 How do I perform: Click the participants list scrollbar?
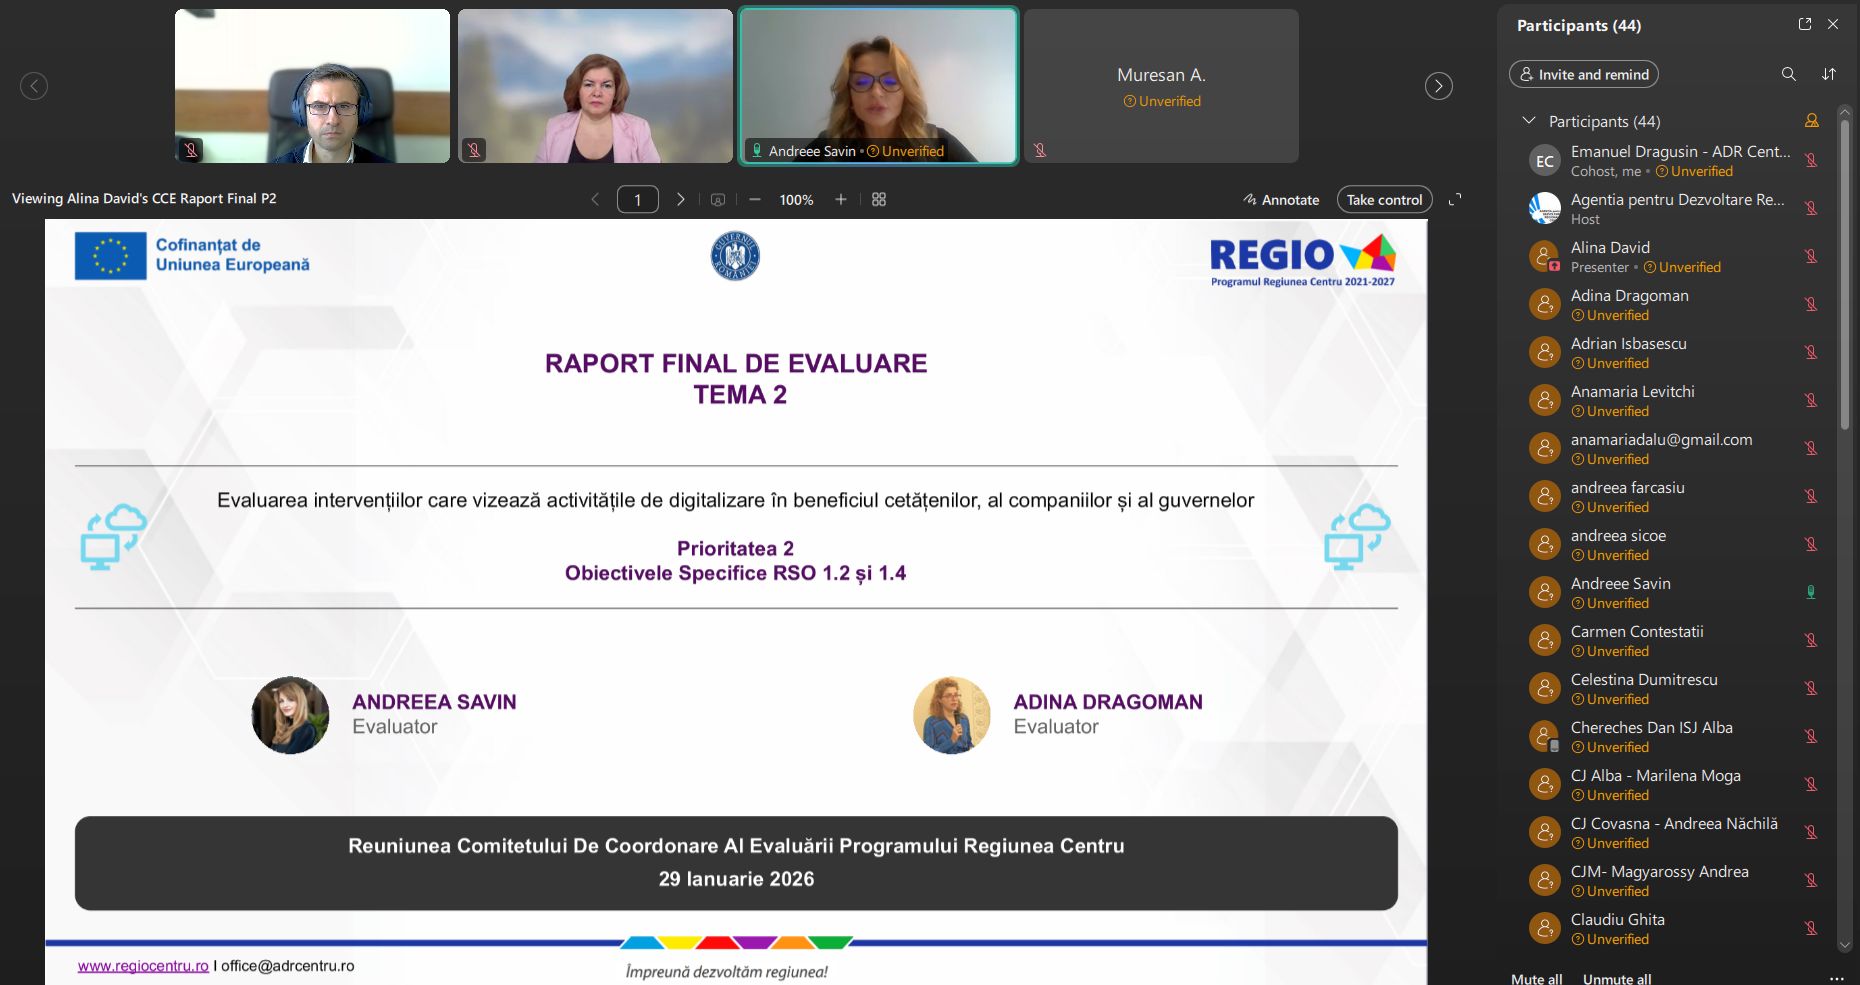coord(1844,280)
